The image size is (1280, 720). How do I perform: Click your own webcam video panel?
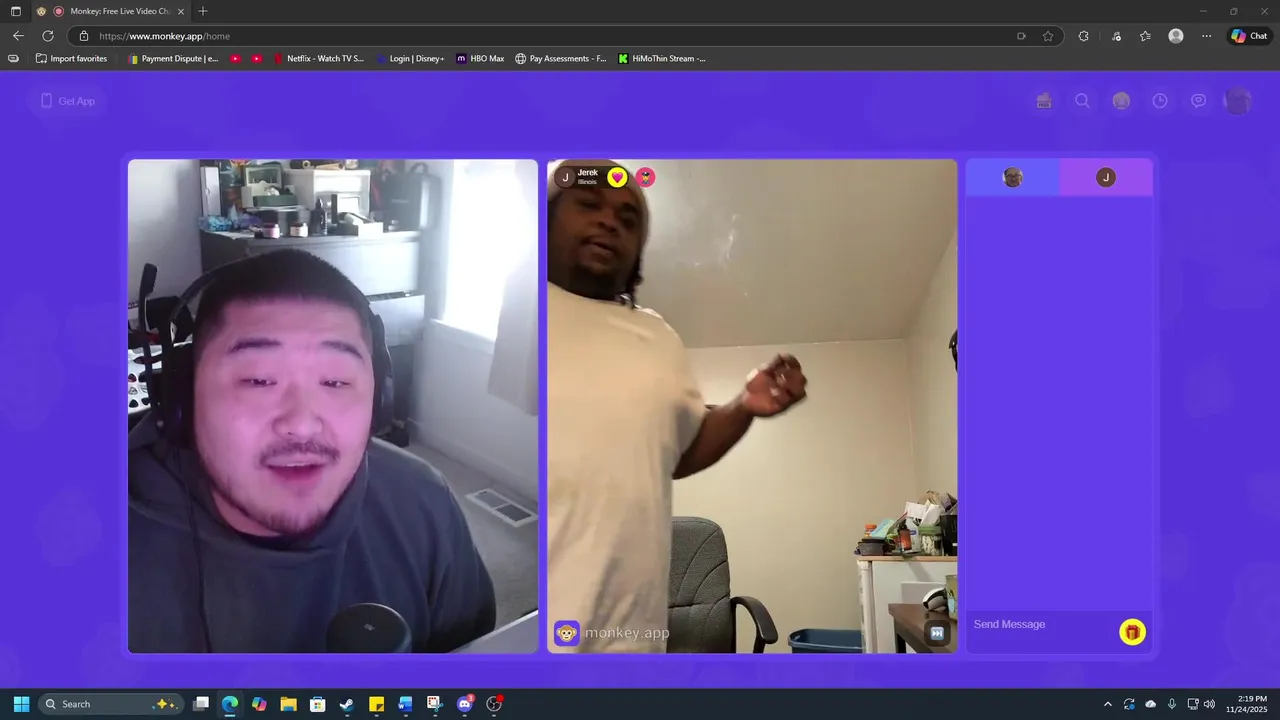(333, 406)
